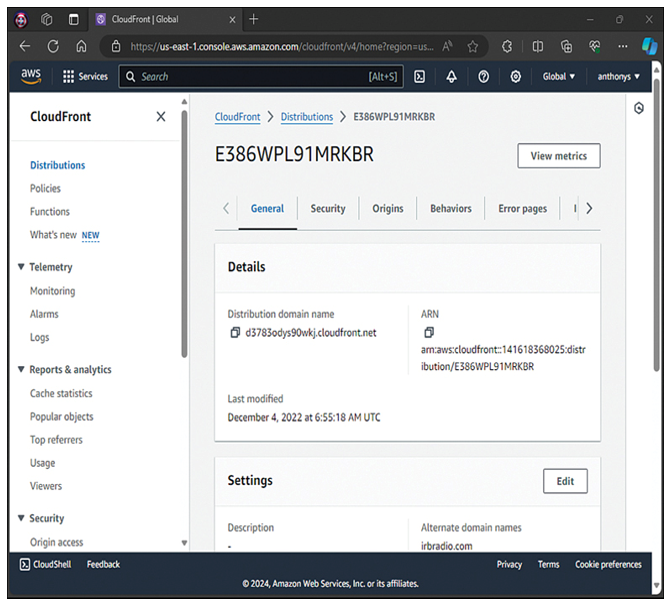This screenshot has height=605, width=669.
Task: Open the notifications bell icon
Action: [451, 77]
